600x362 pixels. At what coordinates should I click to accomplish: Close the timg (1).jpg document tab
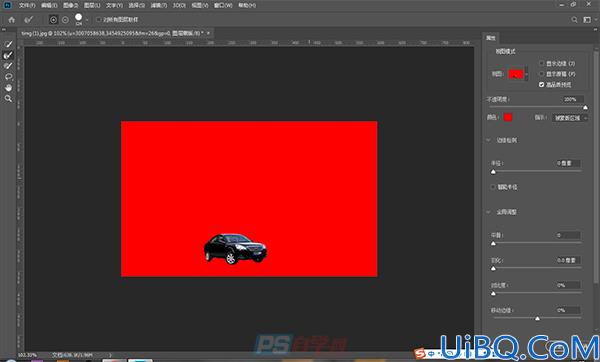[209, 33]
